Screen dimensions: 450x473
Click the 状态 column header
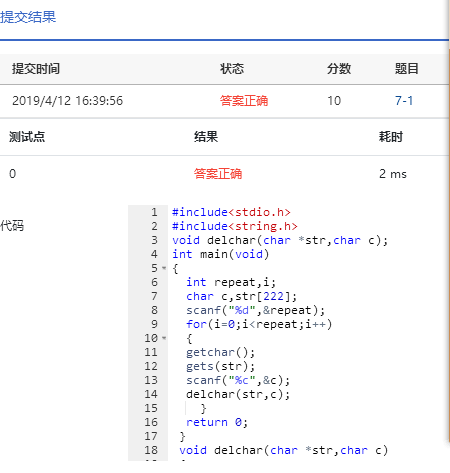pos(232,69)
